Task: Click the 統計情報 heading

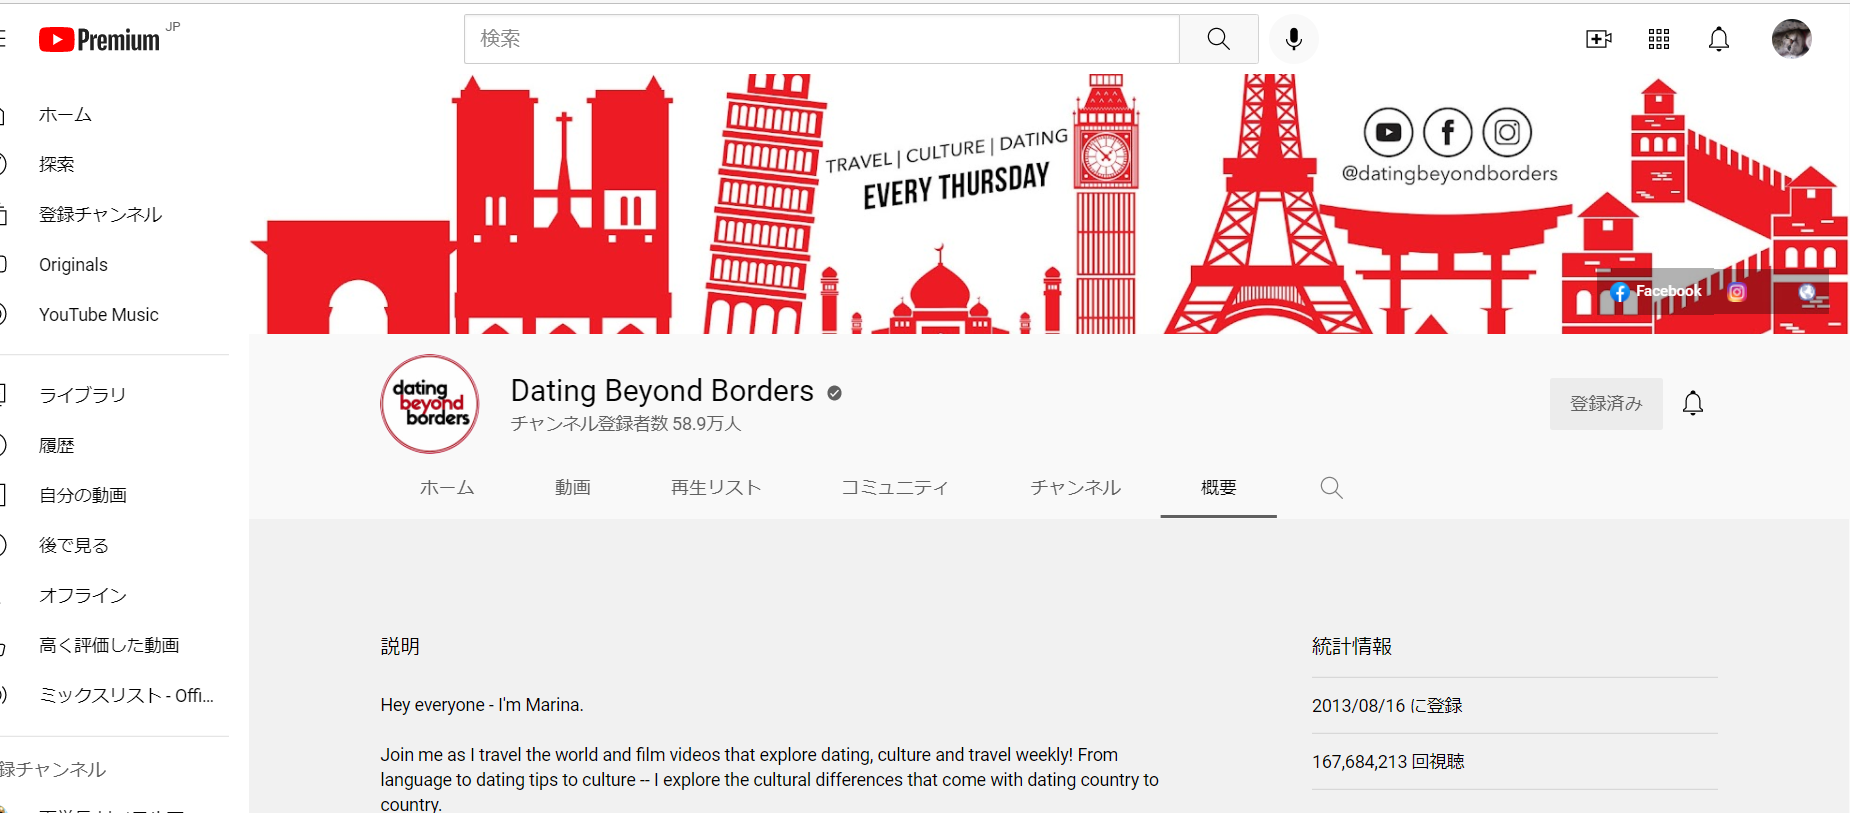Action: pyautogui.click(x=1352, y=647)
